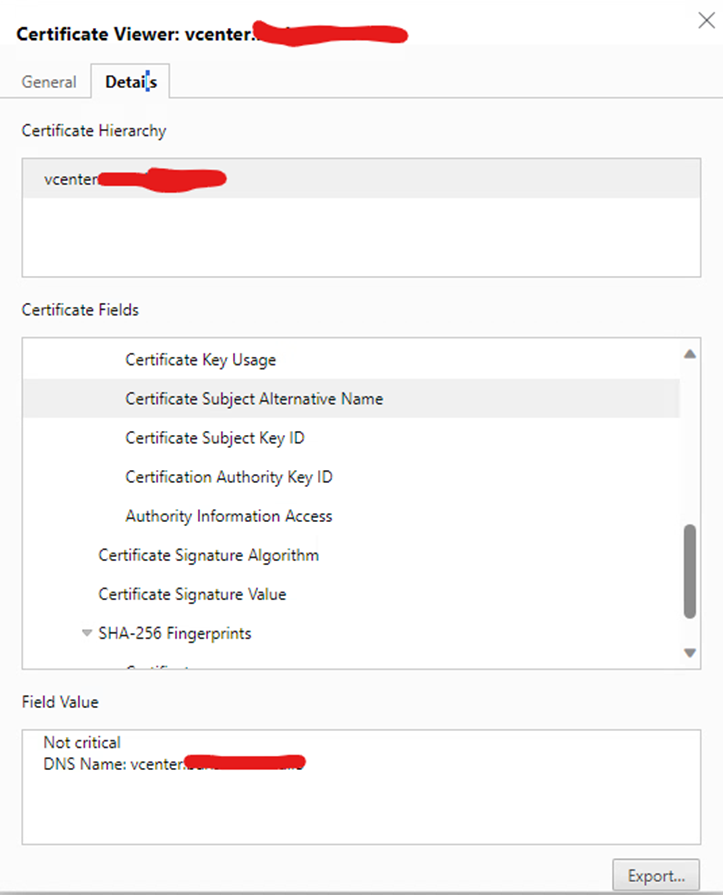Select Certificate Subject Alternative Name field
The height and width of the screenshot is (895, 723).
tap(254, 399)
